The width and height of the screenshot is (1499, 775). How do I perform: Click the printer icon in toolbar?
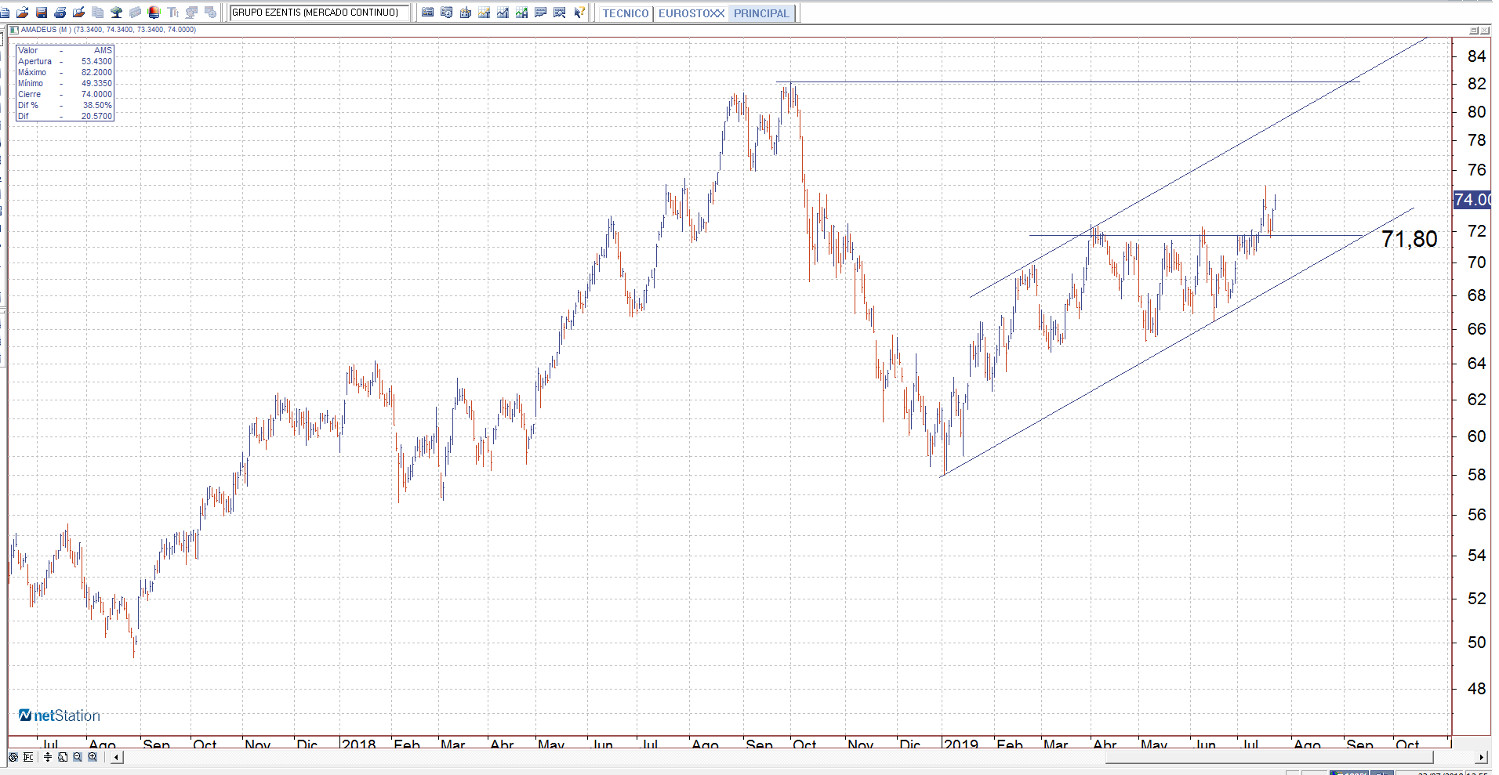point(60,13)
